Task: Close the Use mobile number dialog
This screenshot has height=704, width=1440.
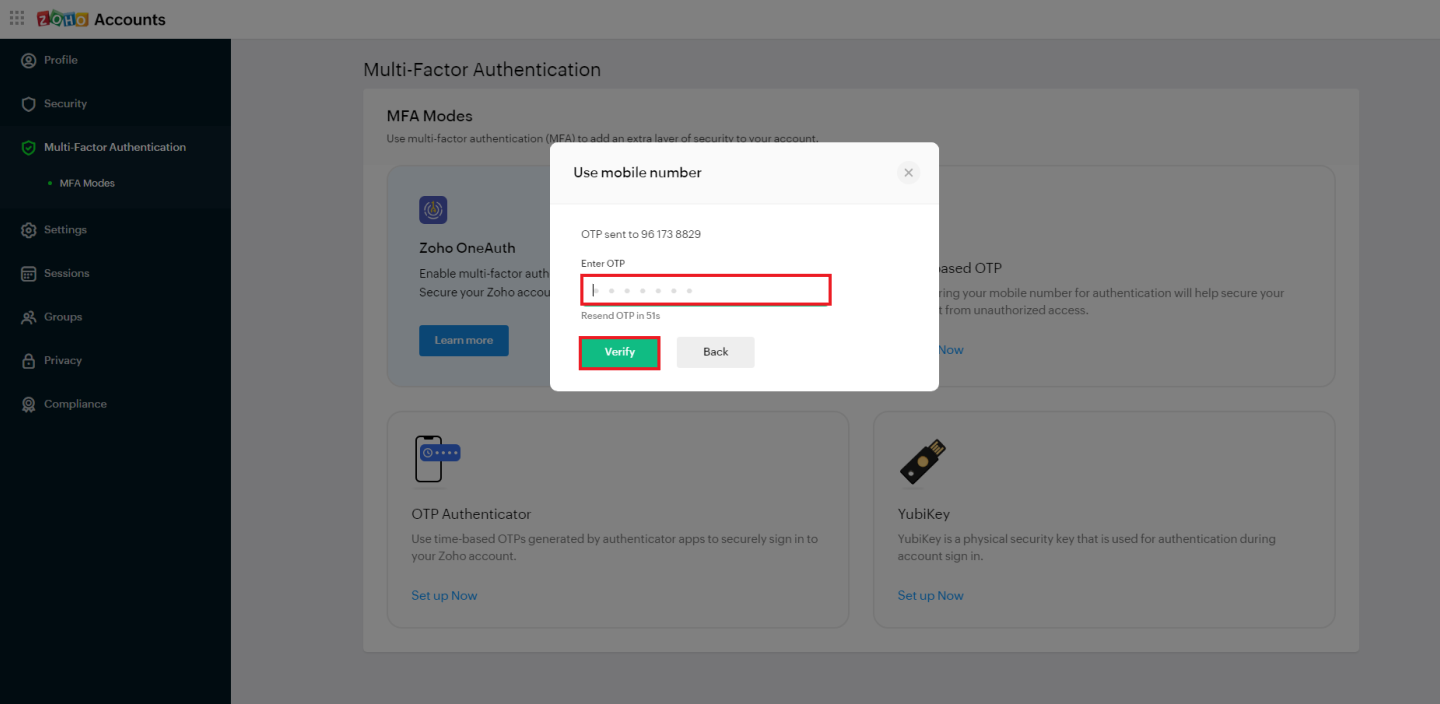Action: pos(908,173)
